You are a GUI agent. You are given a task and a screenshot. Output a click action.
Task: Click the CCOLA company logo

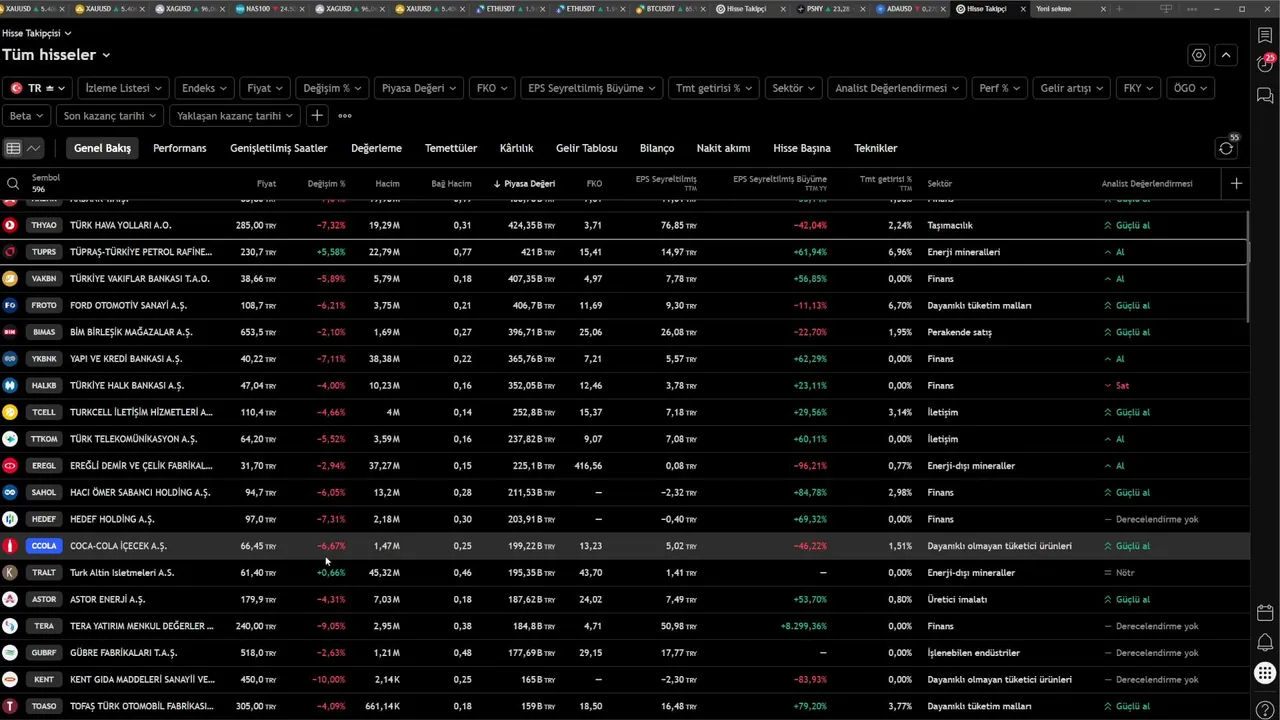click(x=10, y=546)
